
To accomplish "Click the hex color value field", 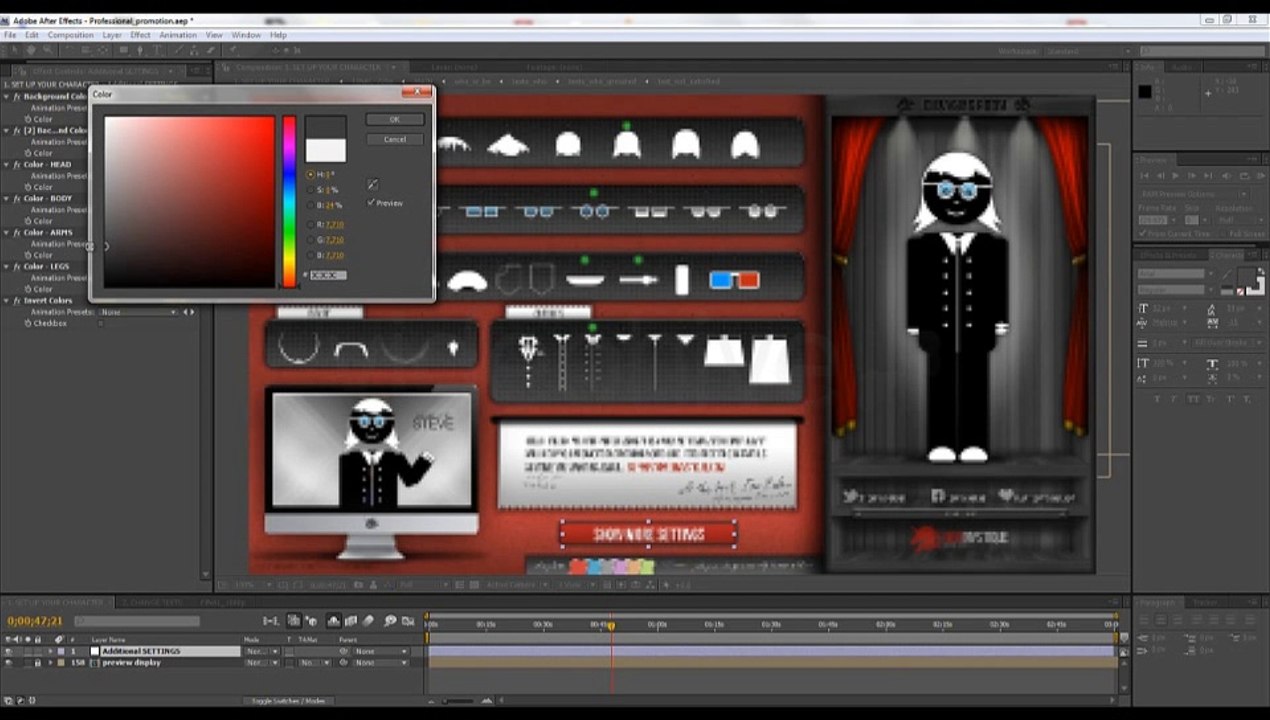I will click(328, 275).
